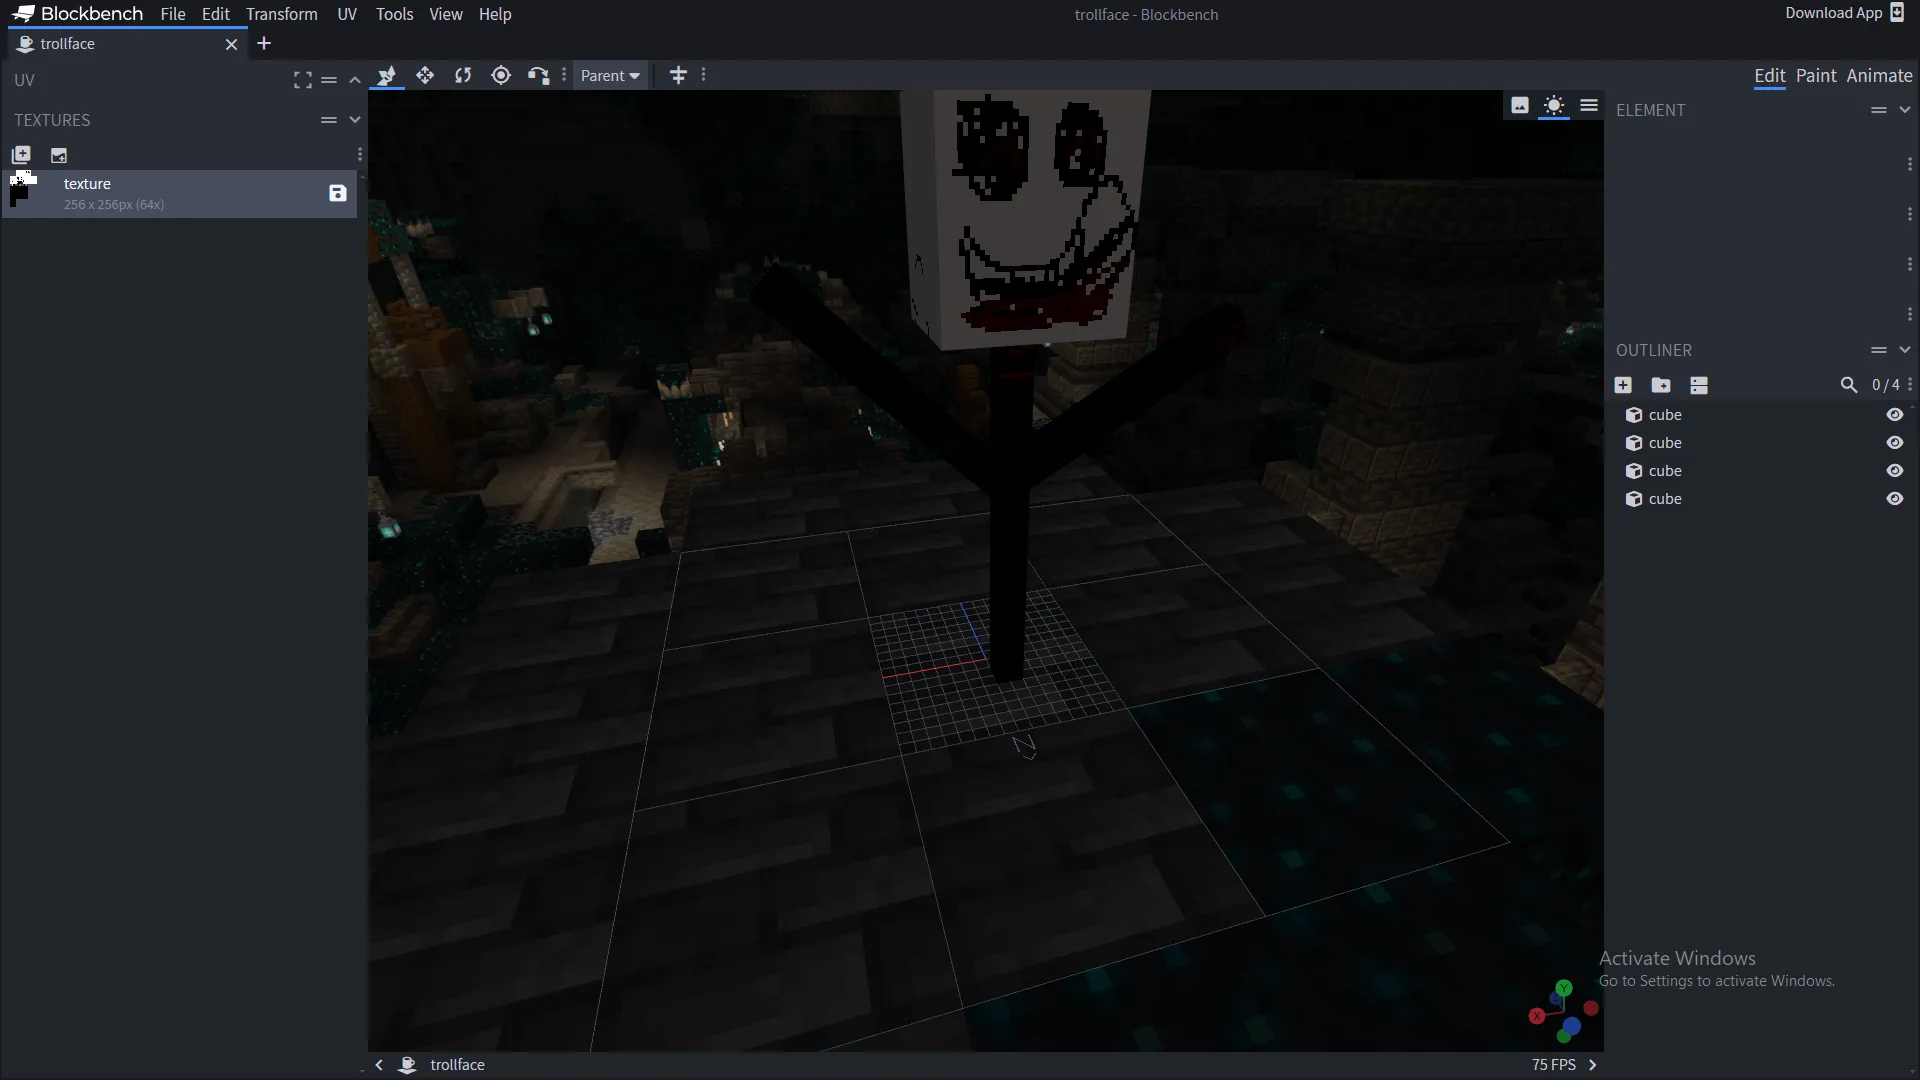The width and height of the screenshot is (1920, 1080).
Task: Open the File menu
Action: (173, 14)
